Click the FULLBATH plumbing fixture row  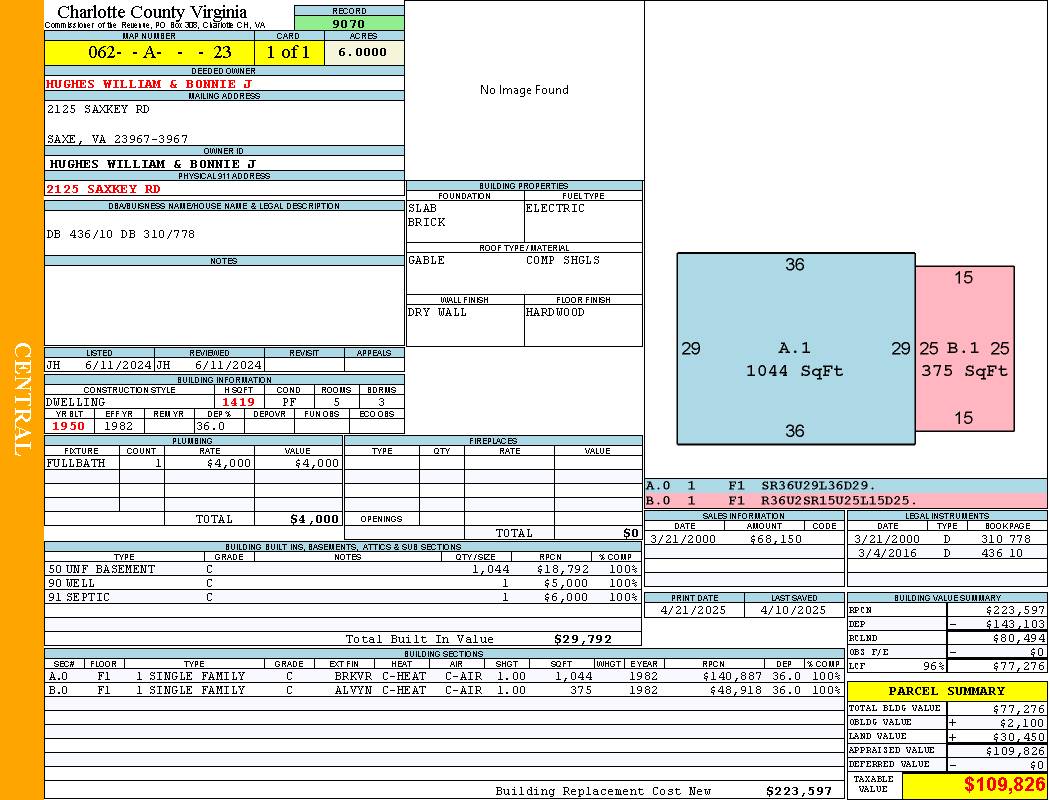tap(193, 463)
